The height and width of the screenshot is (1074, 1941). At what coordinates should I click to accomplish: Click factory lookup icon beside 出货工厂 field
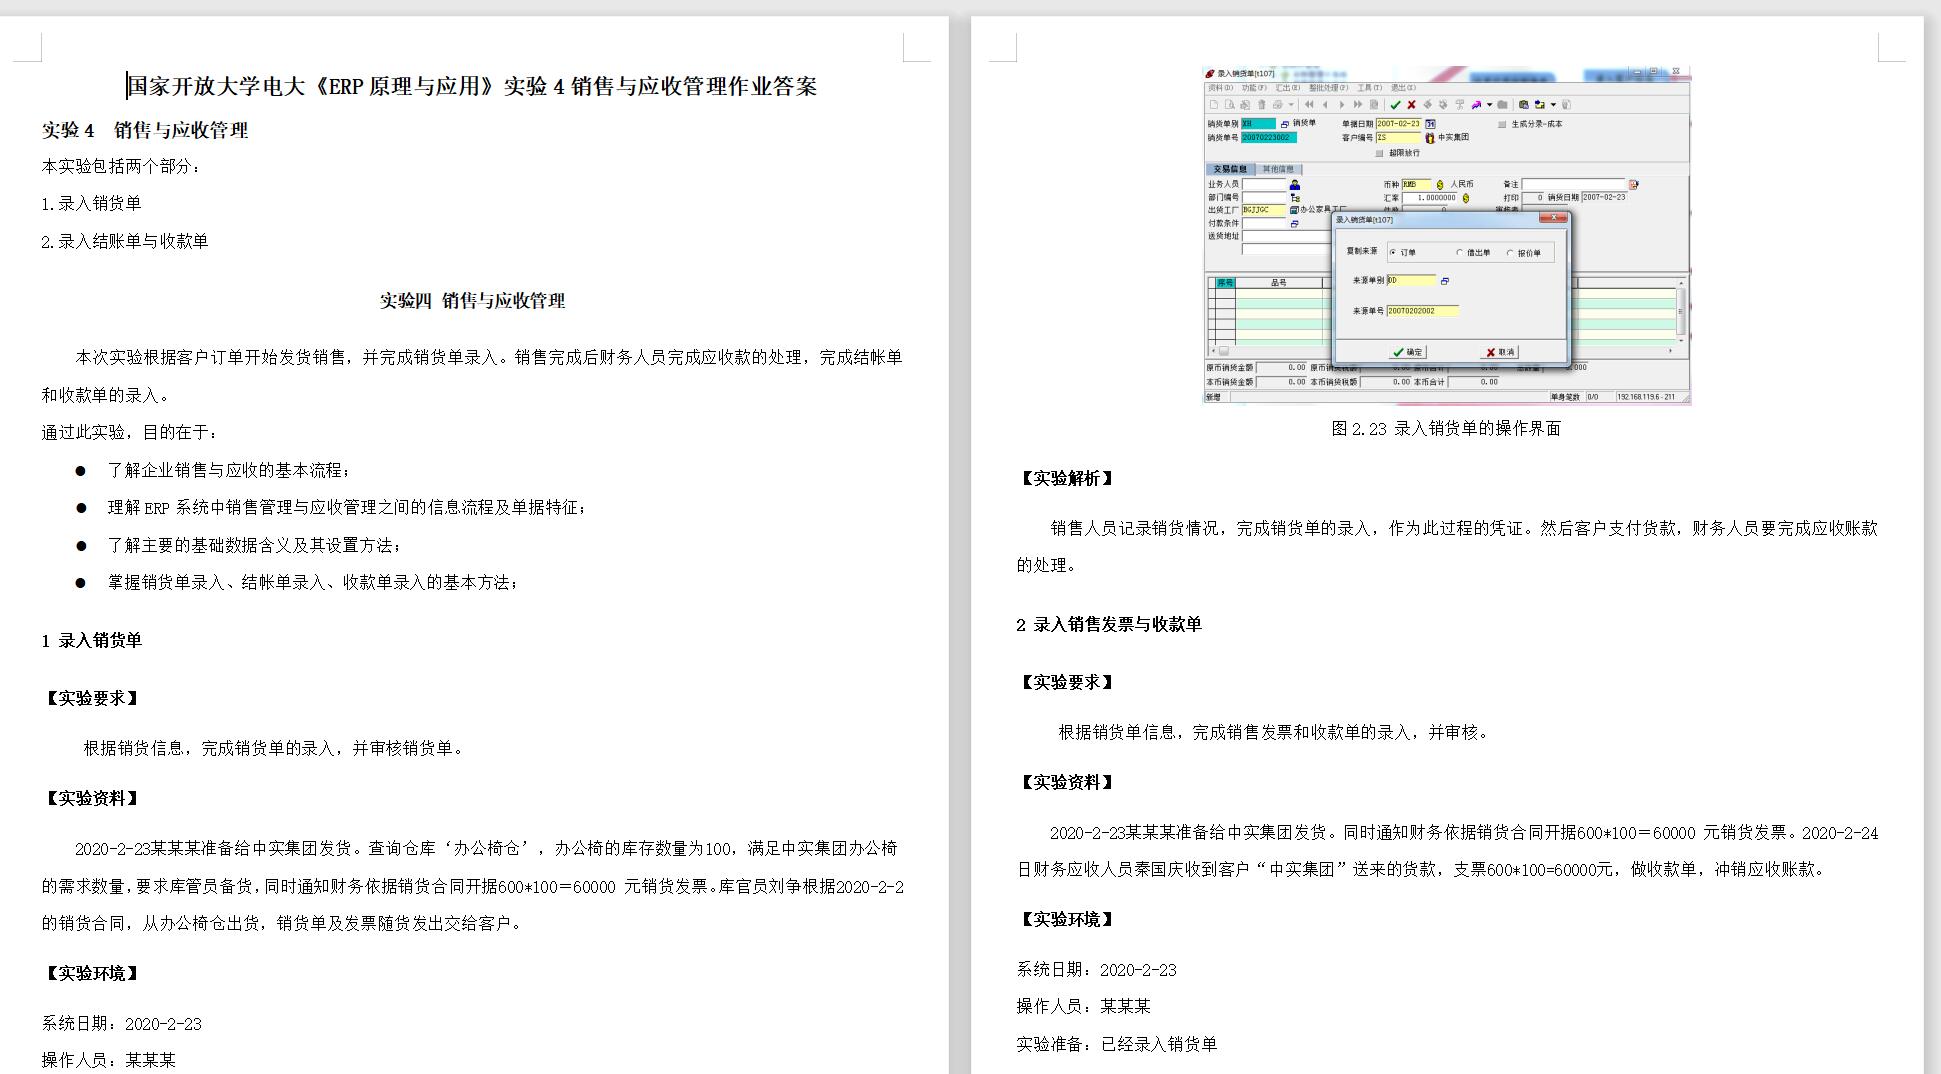pos(1294,210)
